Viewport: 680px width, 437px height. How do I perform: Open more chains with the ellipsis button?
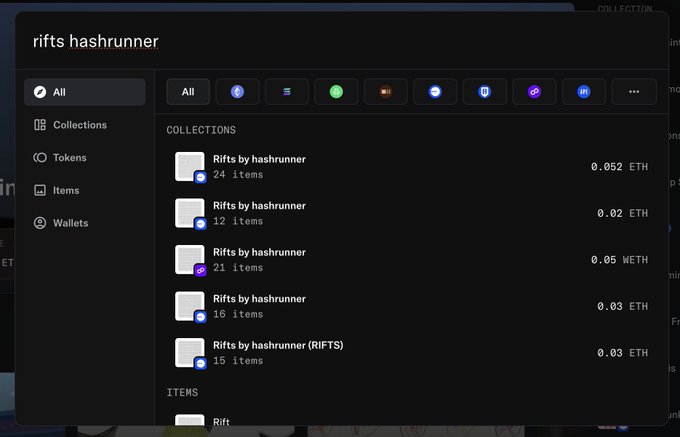click(x=634, y=91)
